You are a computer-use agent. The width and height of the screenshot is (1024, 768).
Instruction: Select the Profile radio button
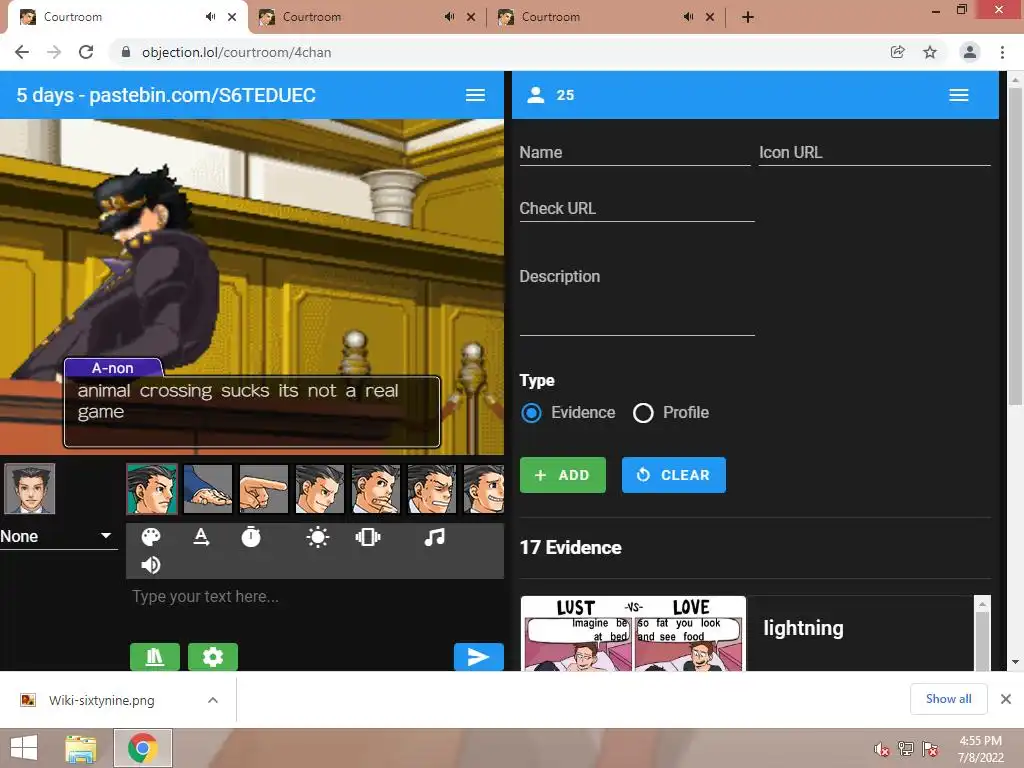click(643, 413)
